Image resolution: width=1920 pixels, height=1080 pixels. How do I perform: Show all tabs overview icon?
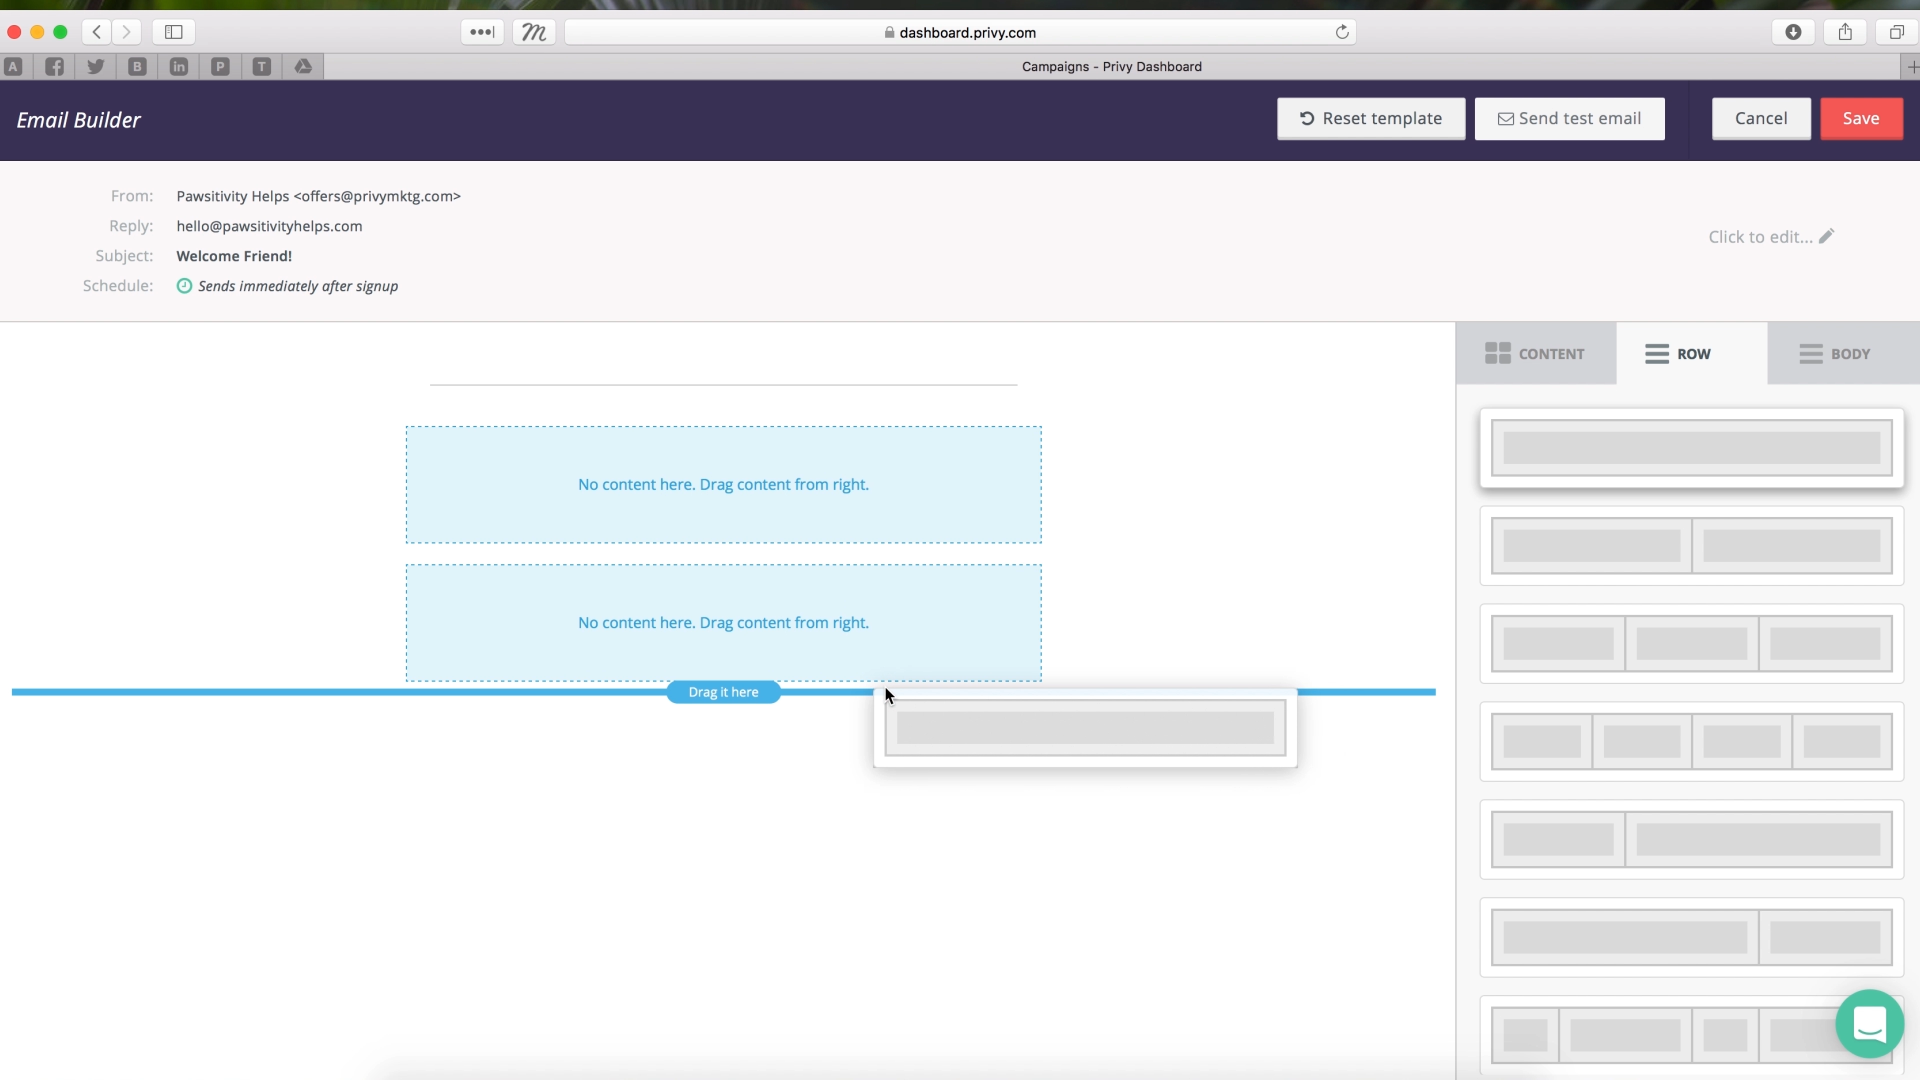coord(1896,32)
